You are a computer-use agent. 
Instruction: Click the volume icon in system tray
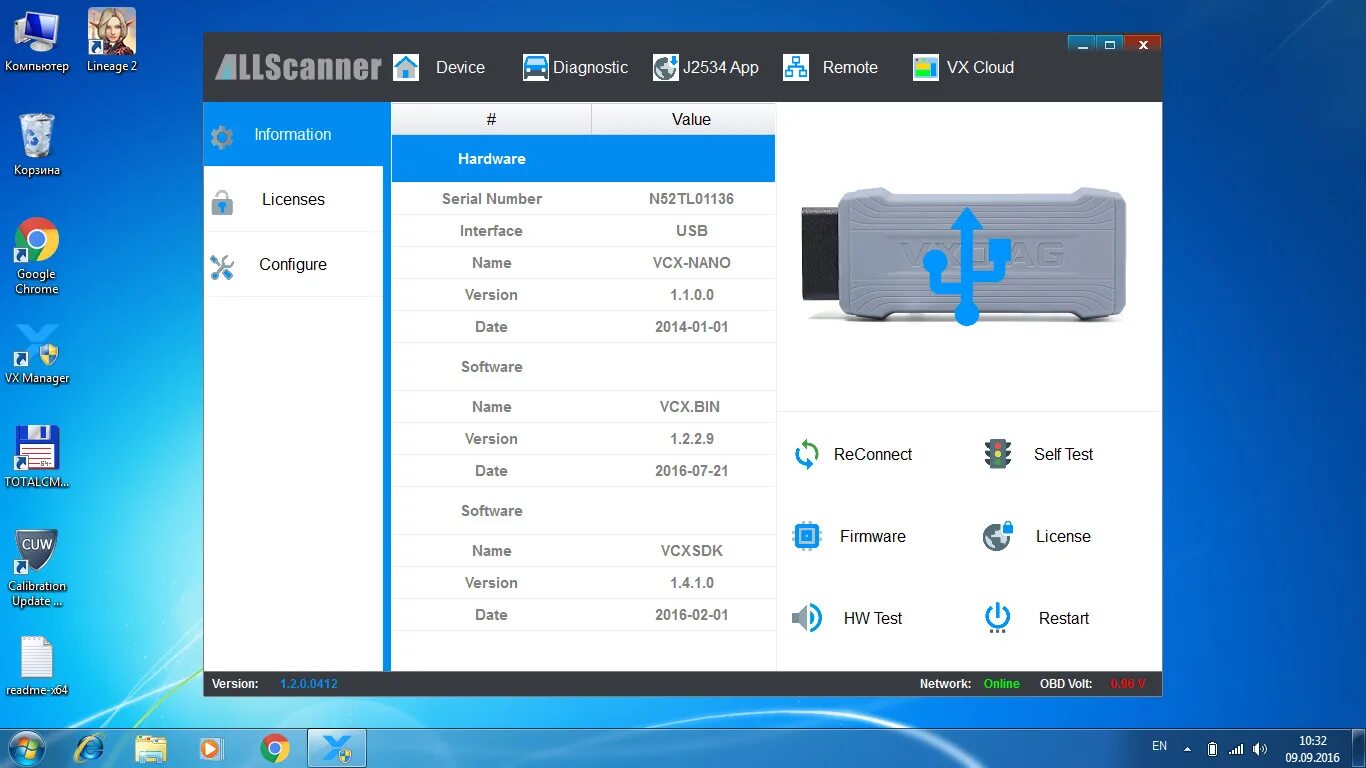1260,748
